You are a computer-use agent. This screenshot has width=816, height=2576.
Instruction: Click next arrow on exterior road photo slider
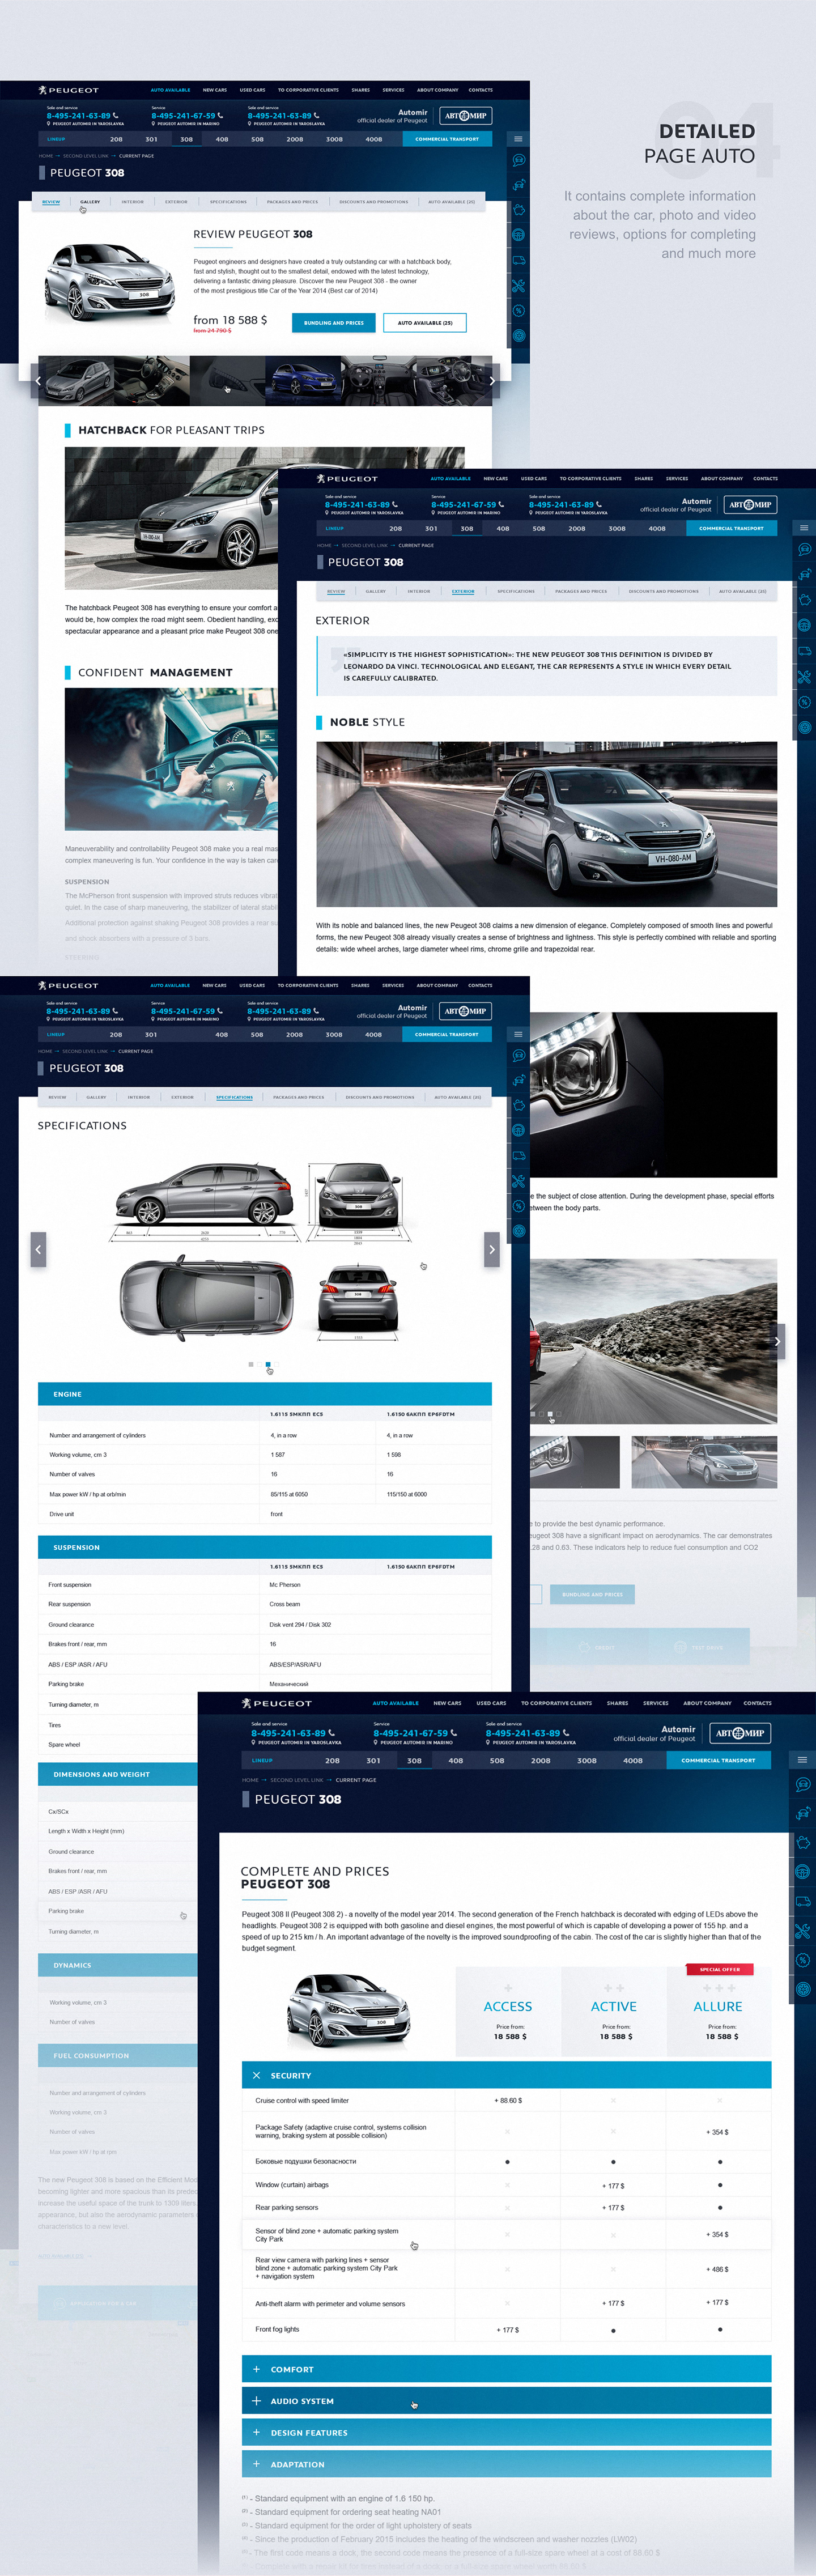click(x=777, y=1342)
